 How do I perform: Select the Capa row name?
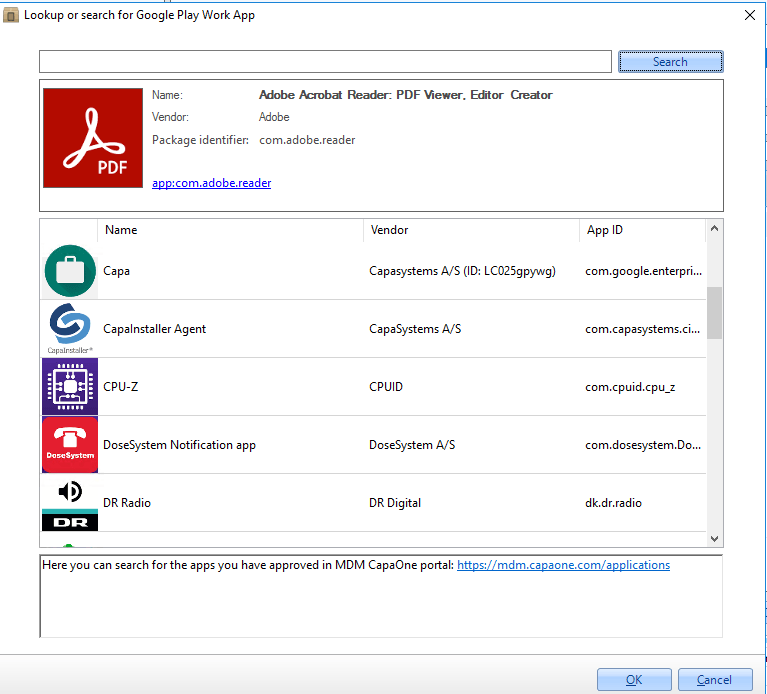(x=116, y=271)
